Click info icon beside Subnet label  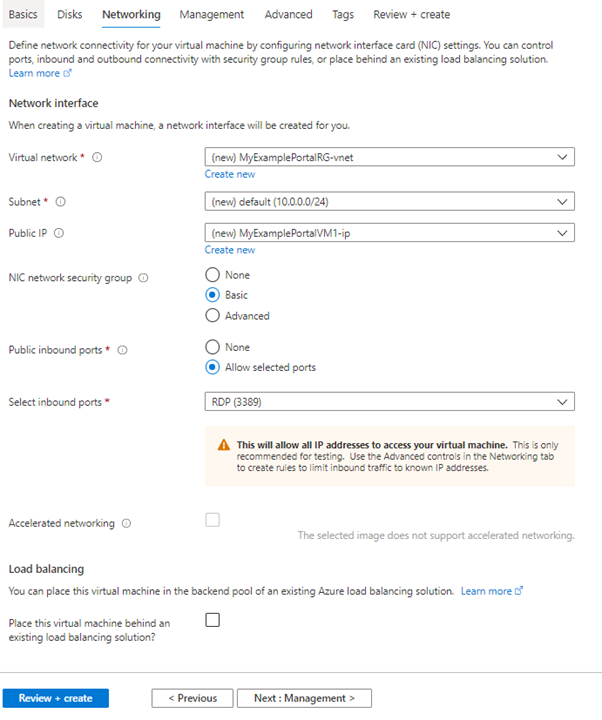click(x=61, y=202)
